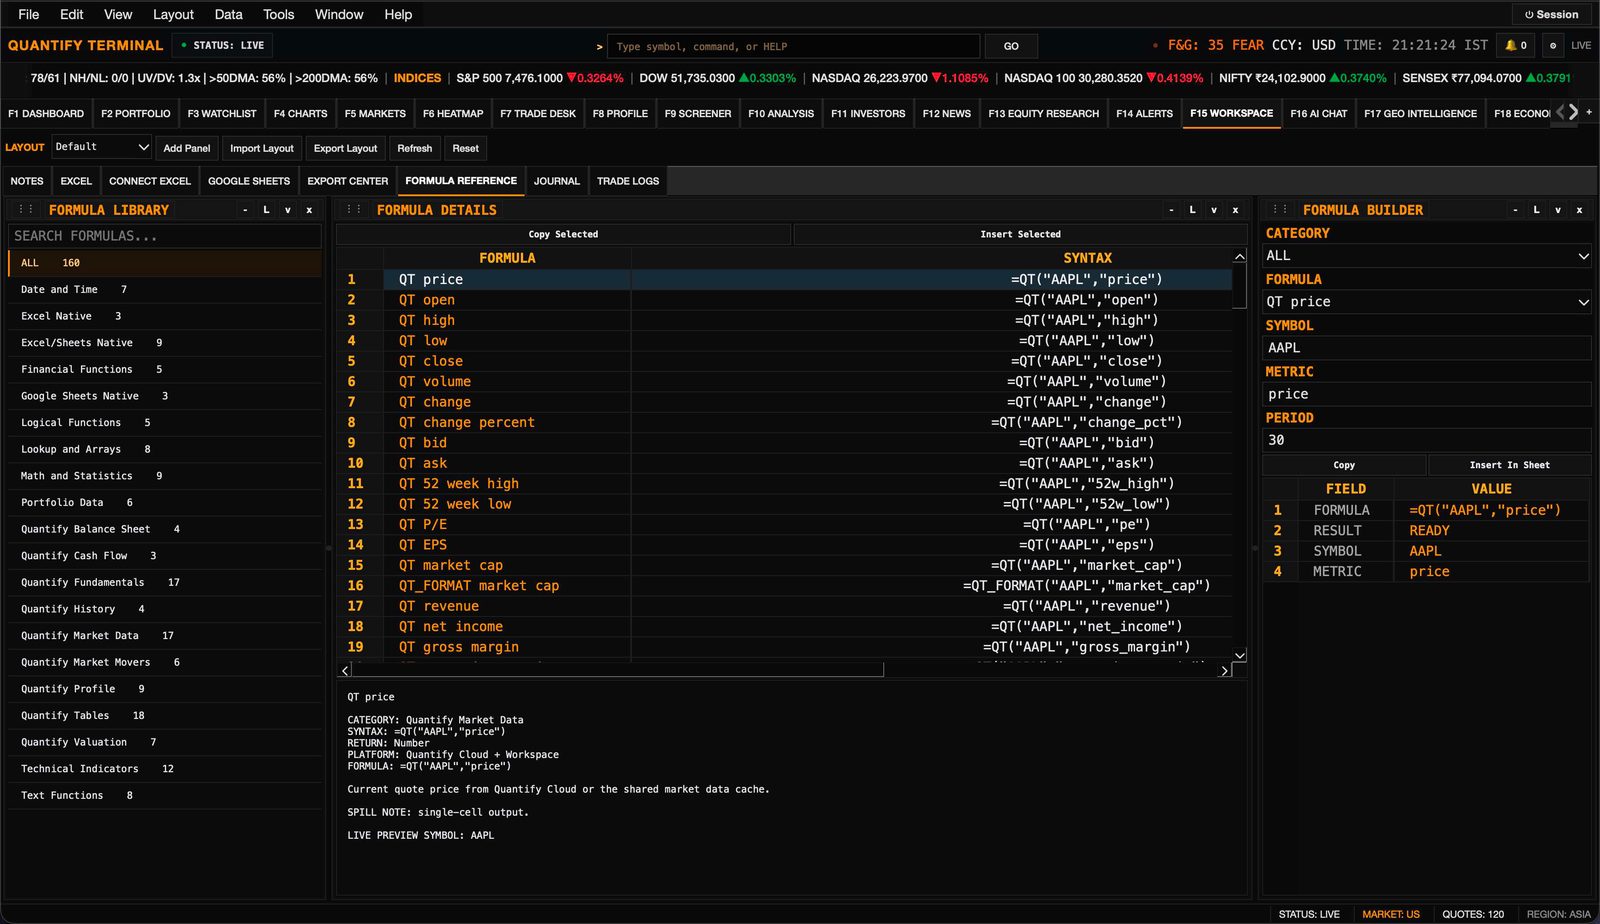The width and height of the screenshot is (1600, 924).
Task: Open the Formula QT price dropdown
Action: click(1427, 302)
